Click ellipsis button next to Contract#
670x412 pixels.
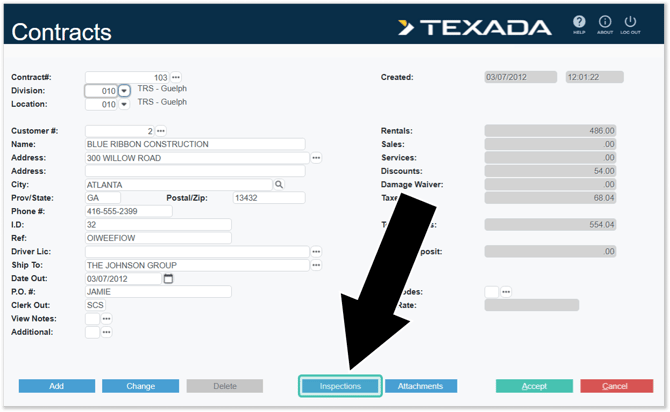coord(176,77)
